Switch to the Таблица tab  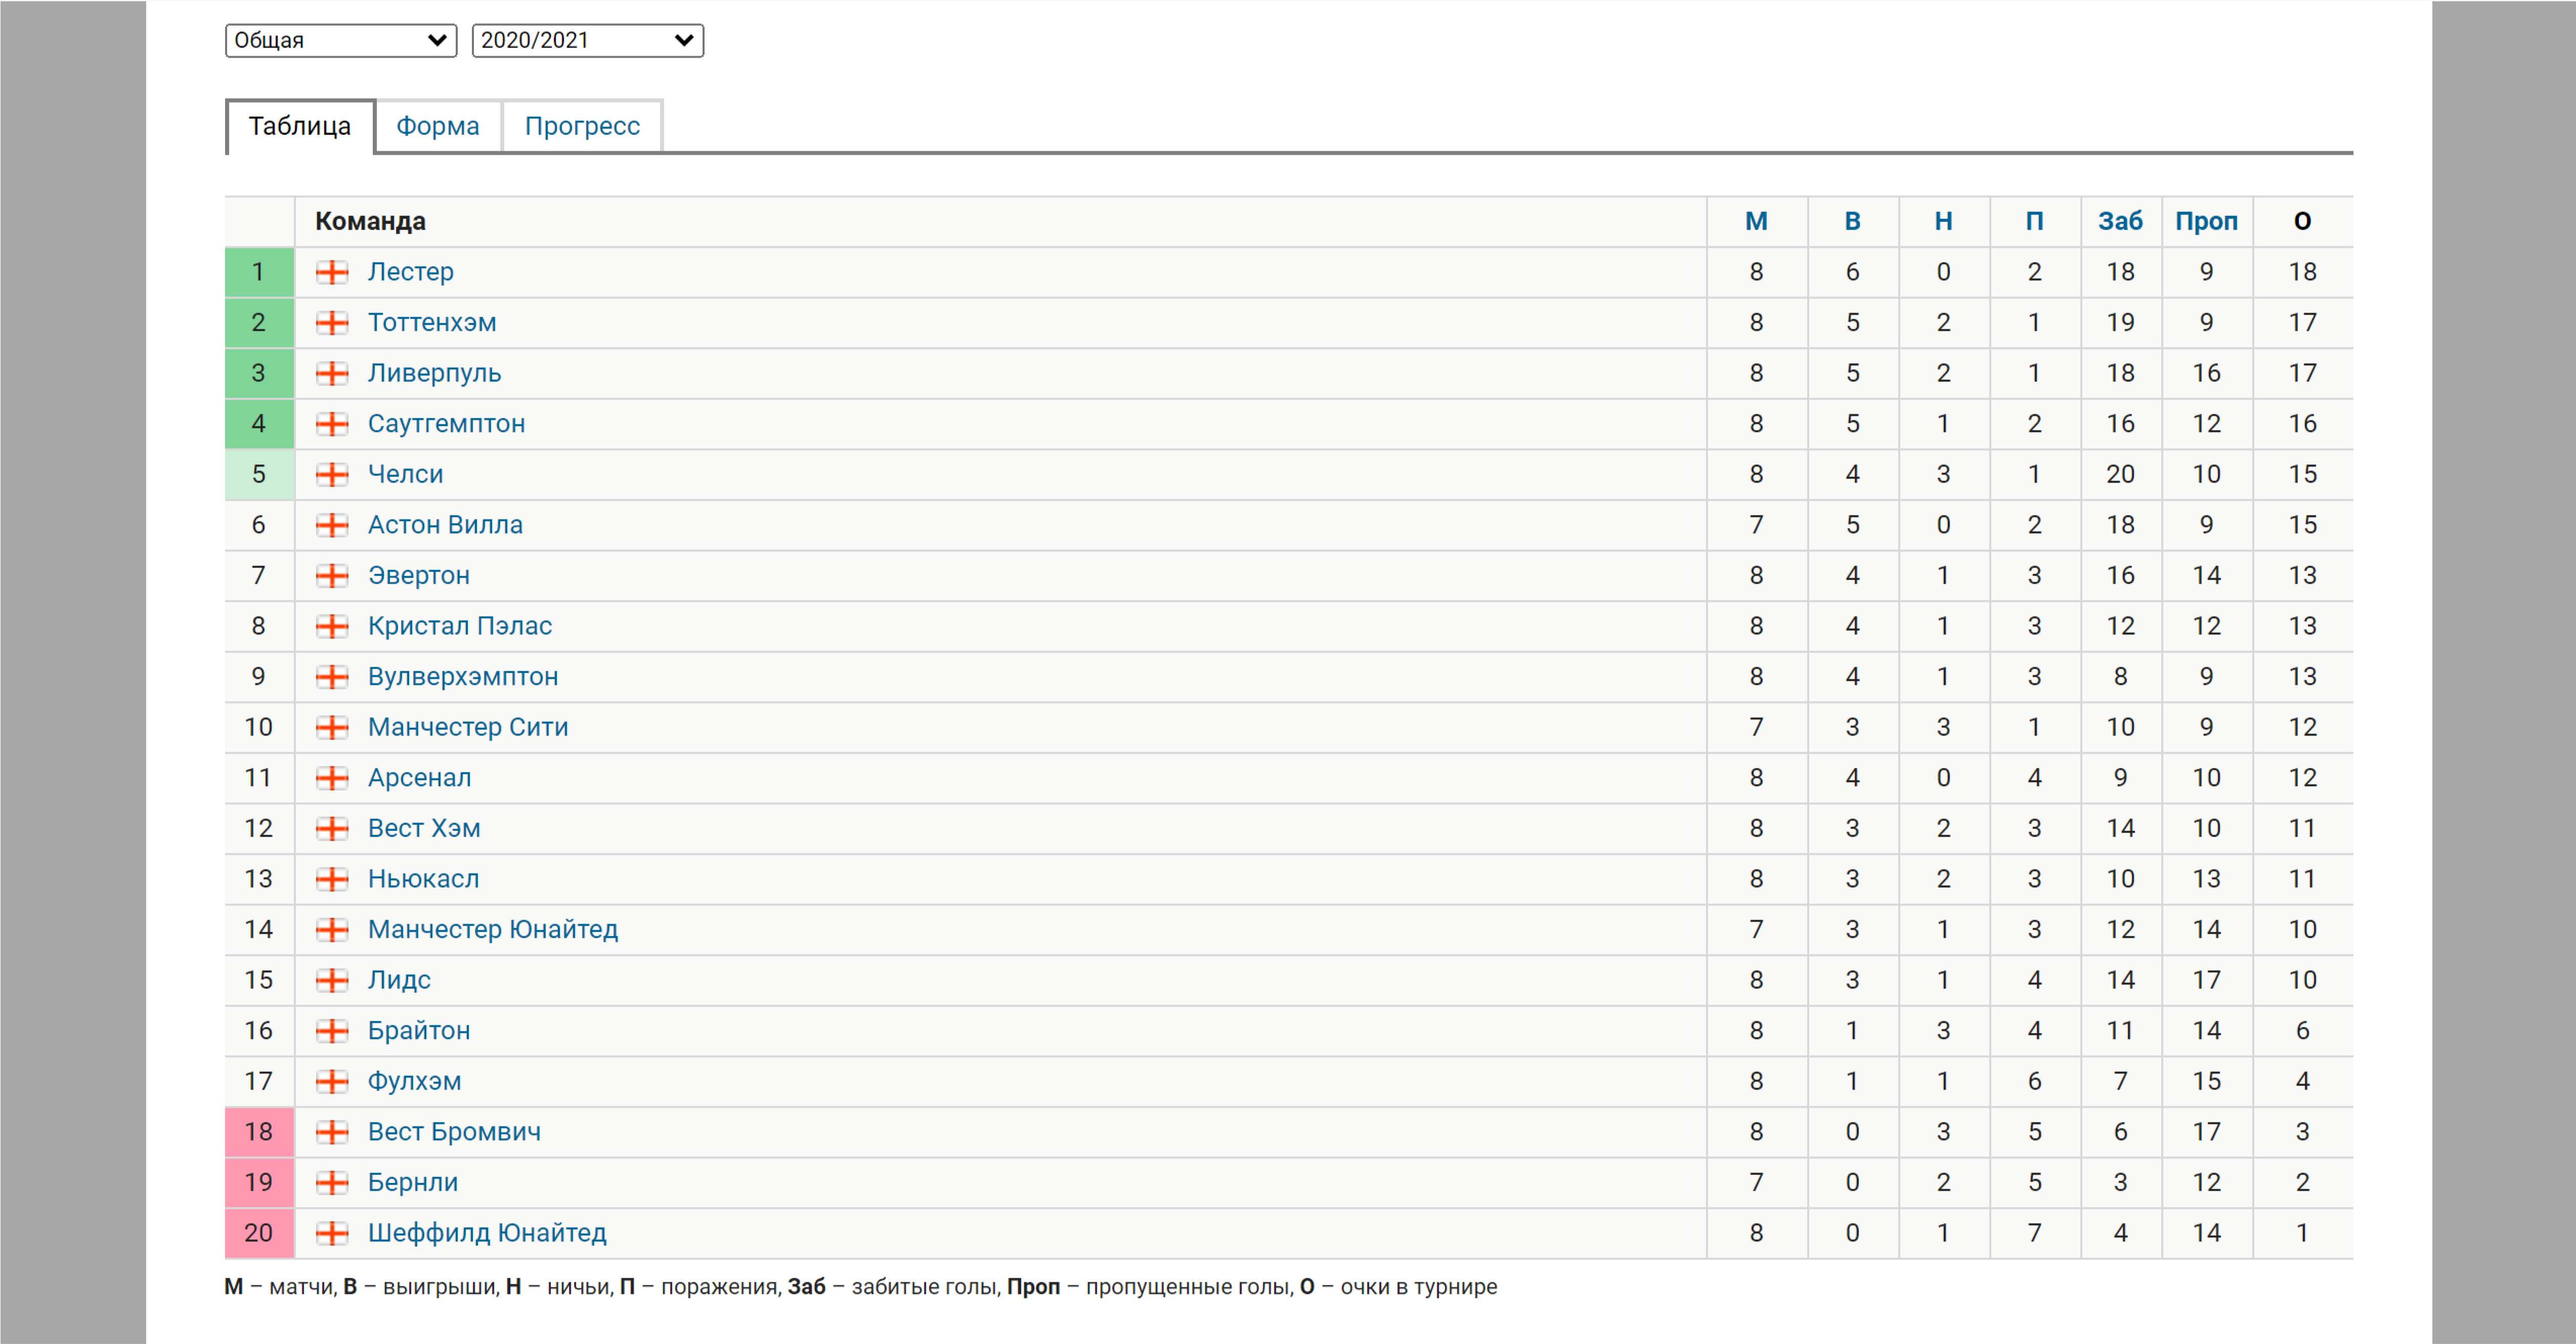pyautogui.click(x=300, y=126)
